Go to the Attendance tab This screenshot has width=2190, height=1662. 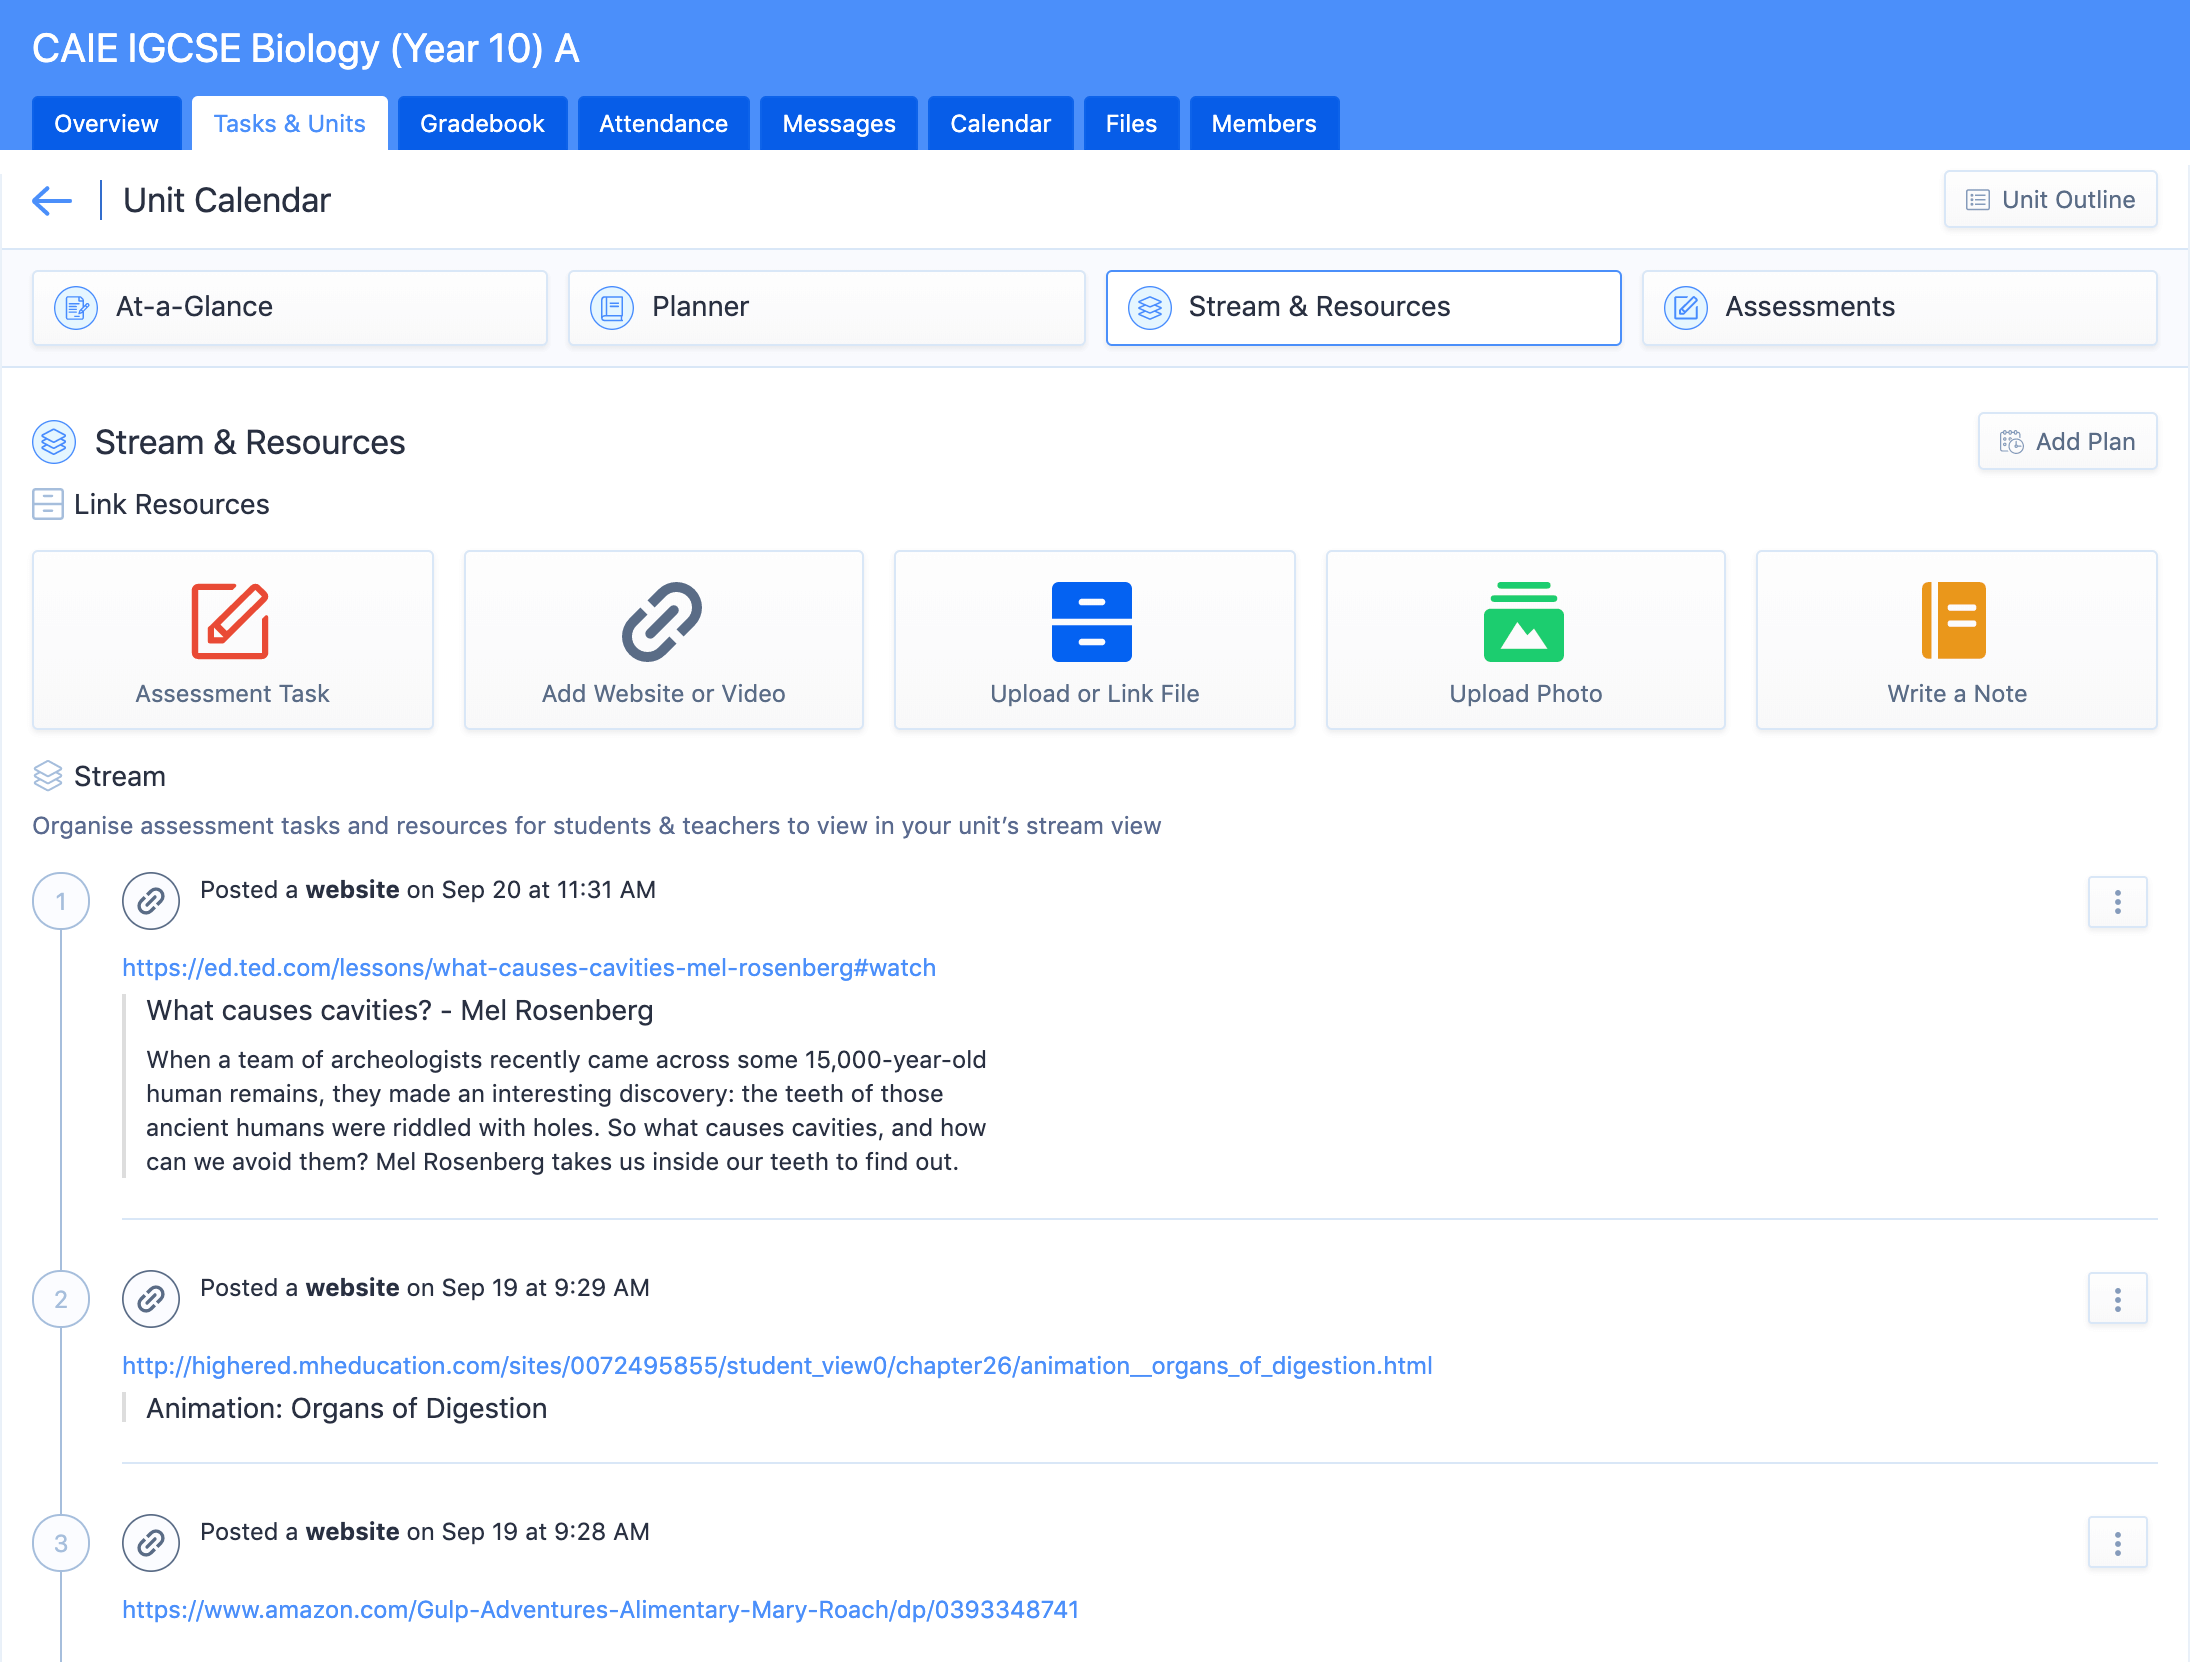pyautogui.click(x=663, y=123)
